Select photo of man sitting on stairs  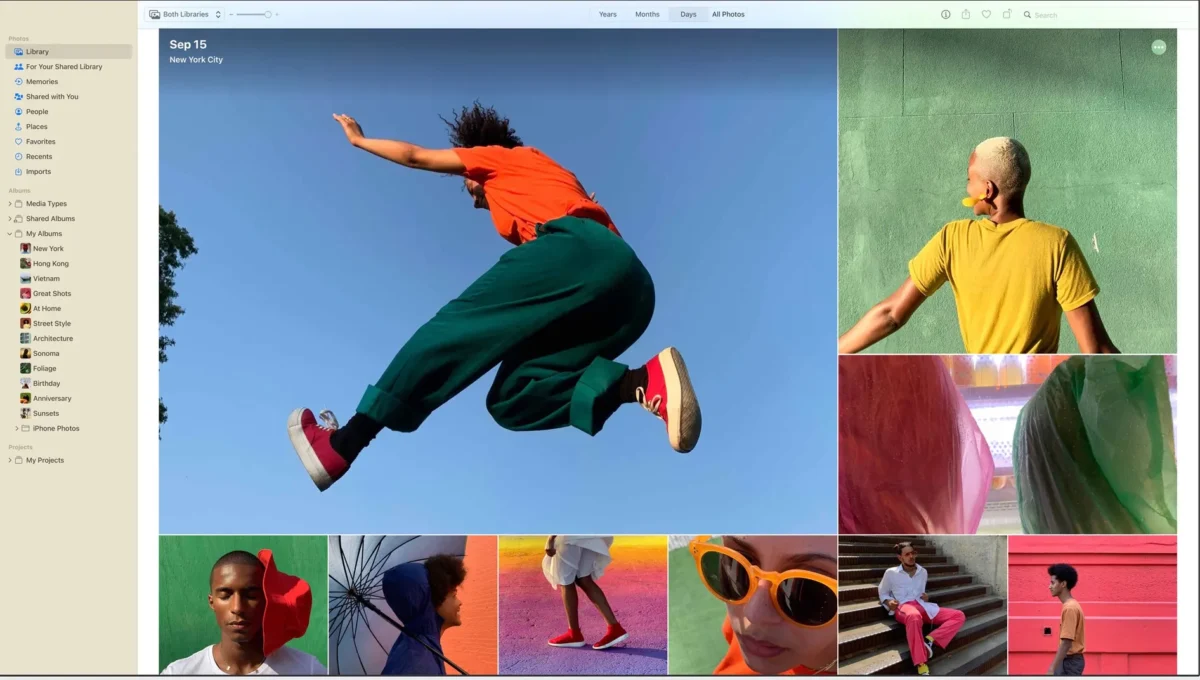[923, 605]
